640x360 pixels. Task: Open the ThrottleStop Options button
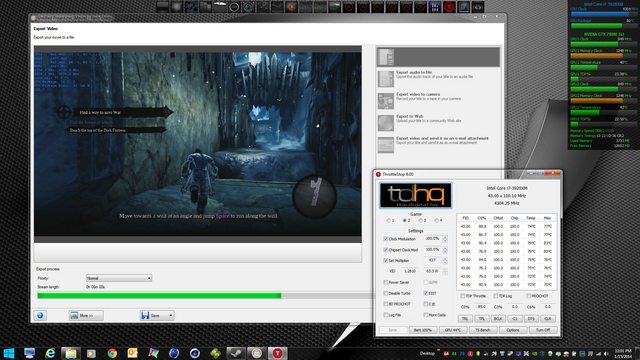(513, 330)
